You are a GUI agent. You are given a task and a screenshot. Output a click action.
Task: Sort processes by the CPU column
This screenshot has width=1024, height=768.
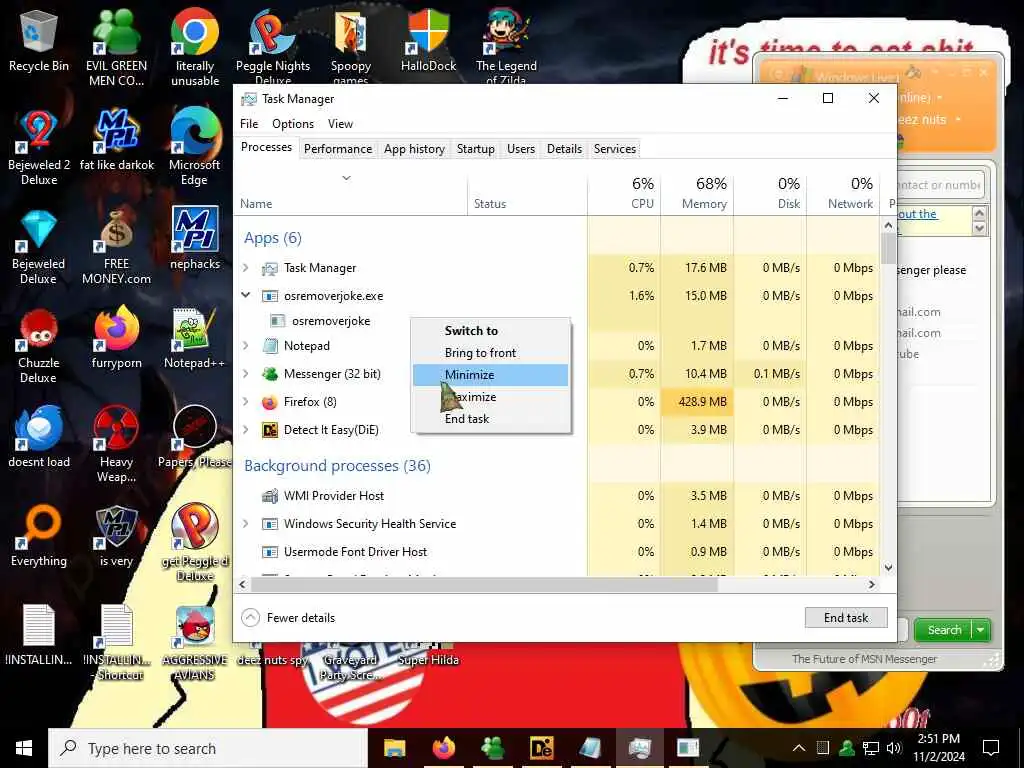click(x=624, y=193)
